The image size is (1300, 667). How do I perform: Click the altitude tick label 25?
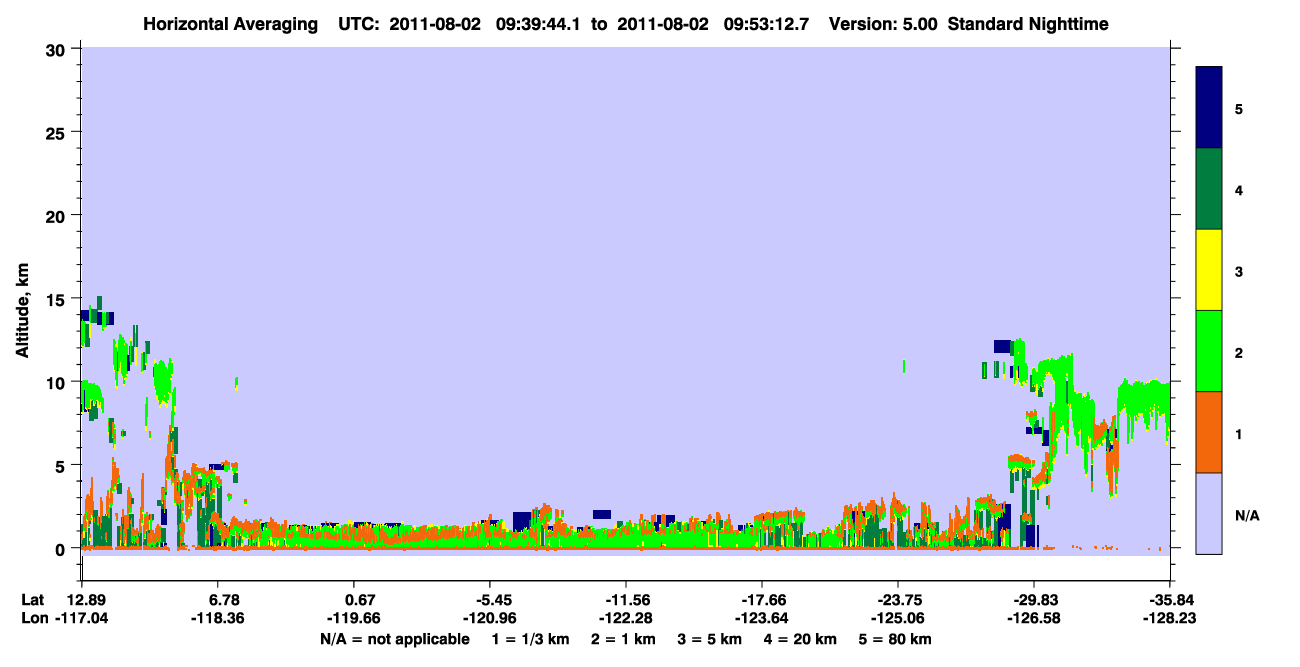pos(56,132)
